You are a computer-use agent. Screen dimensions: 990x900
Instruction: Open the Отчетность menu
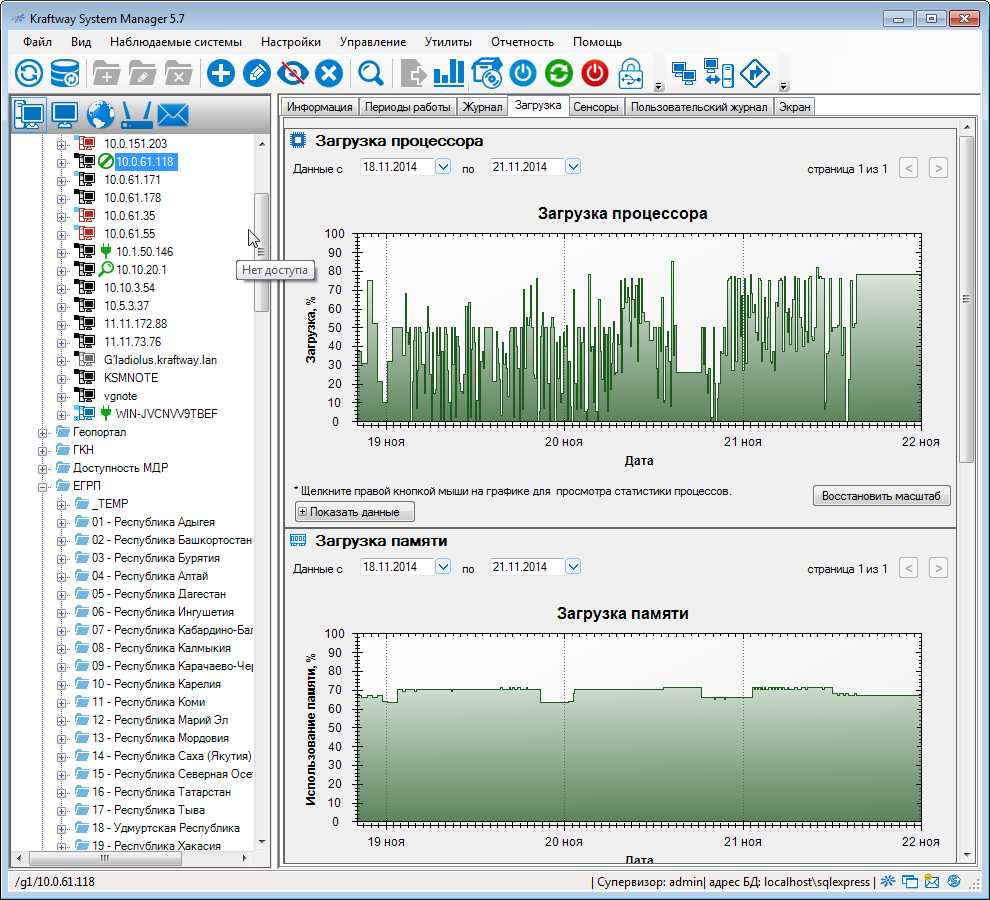pyautogui.click(x=522, y=42)
